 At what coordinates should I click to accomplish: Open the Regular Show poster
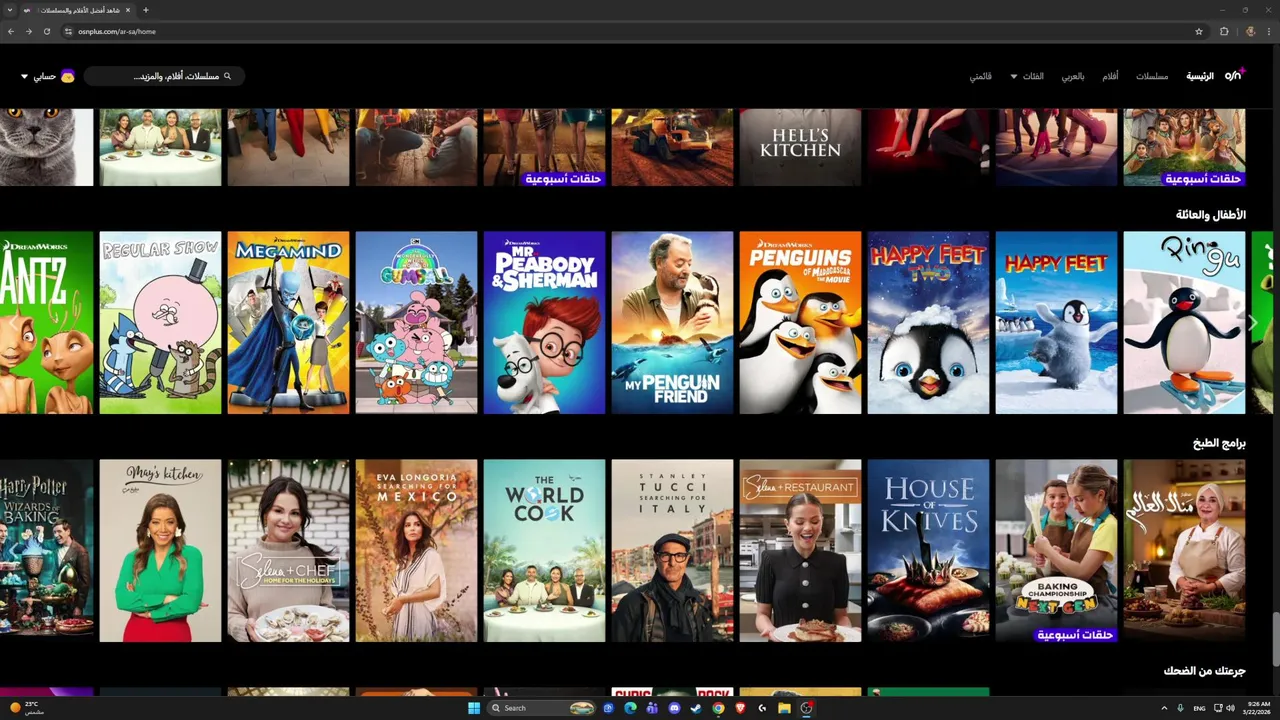click(160, 323)
